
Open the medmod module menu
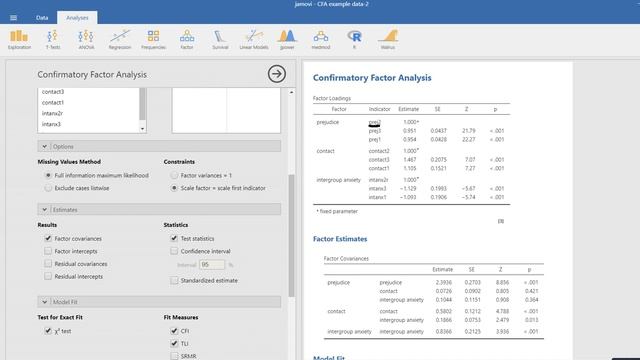(321, 40)
